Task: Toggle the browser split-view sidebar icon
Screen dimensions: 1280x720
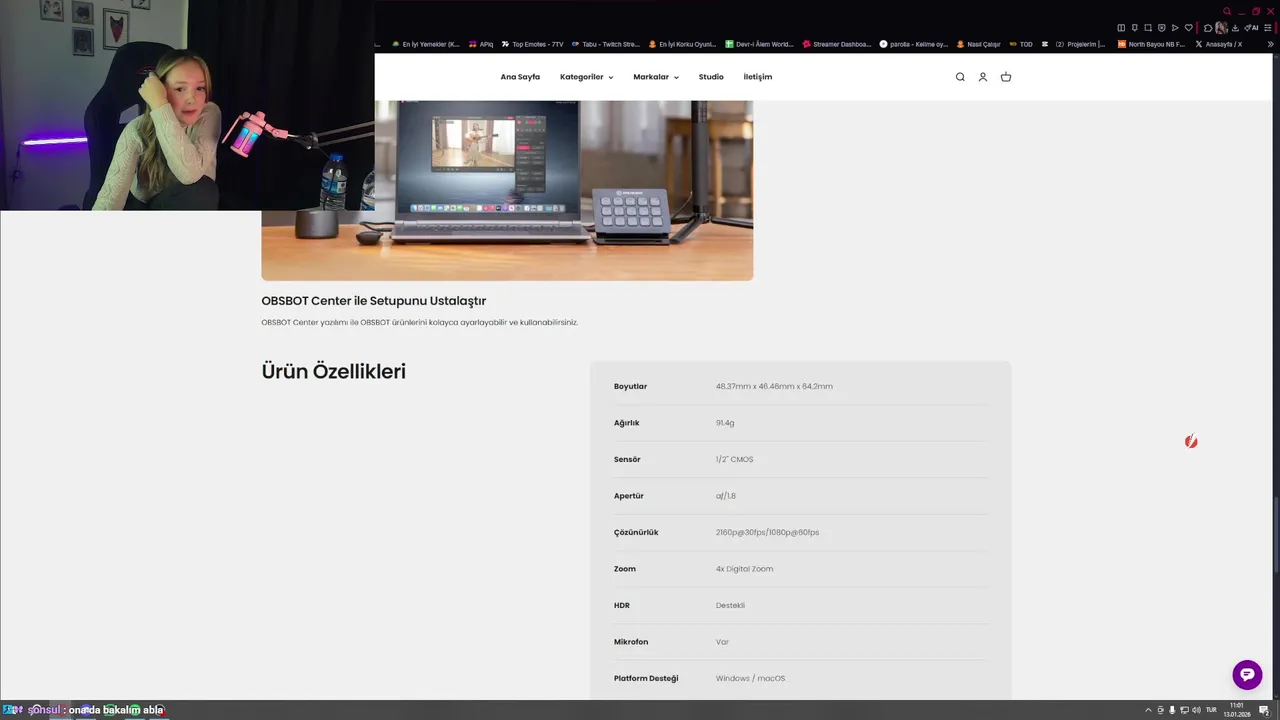Action: (x=1121, y=28)
